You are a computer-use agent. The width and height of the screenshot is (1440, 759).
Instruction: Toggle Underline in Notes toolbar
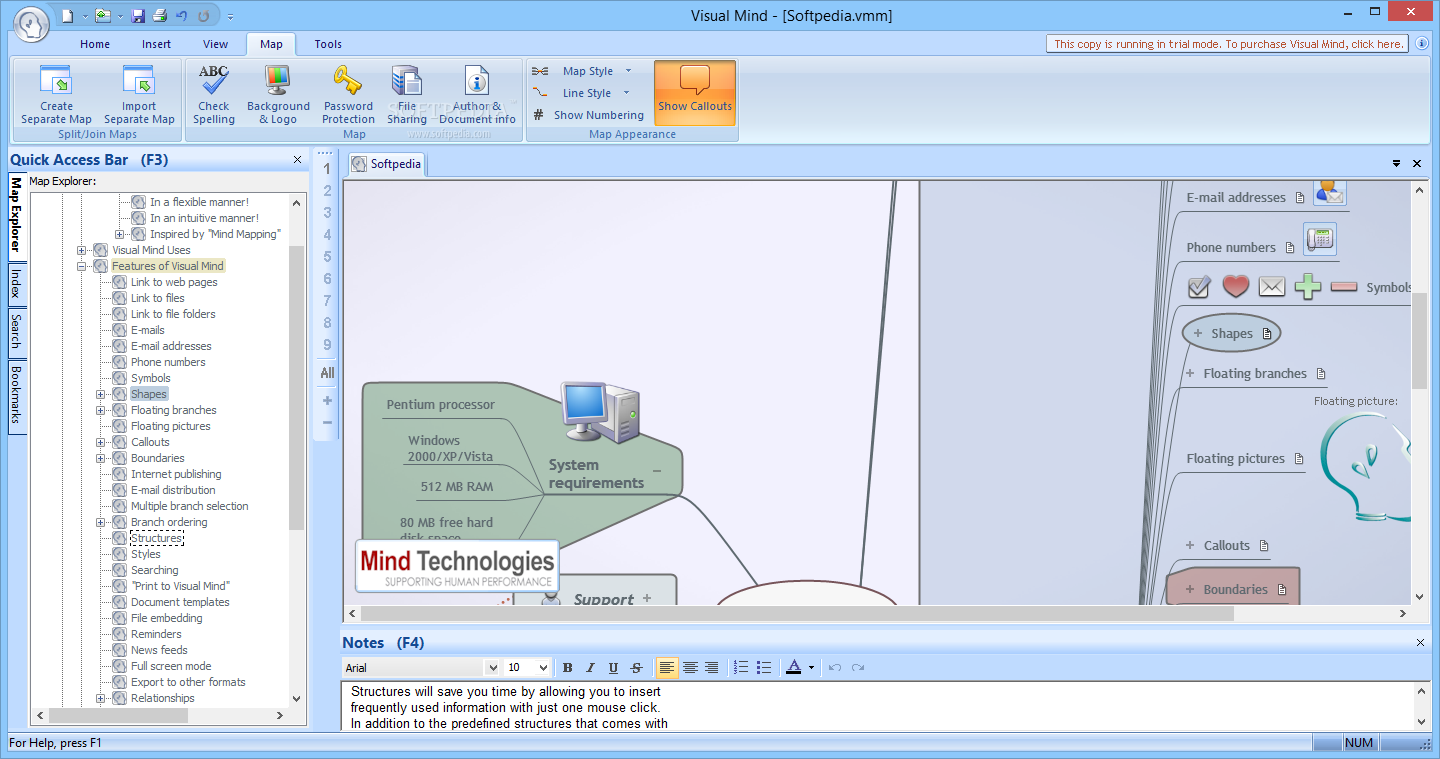click(613, 667)
